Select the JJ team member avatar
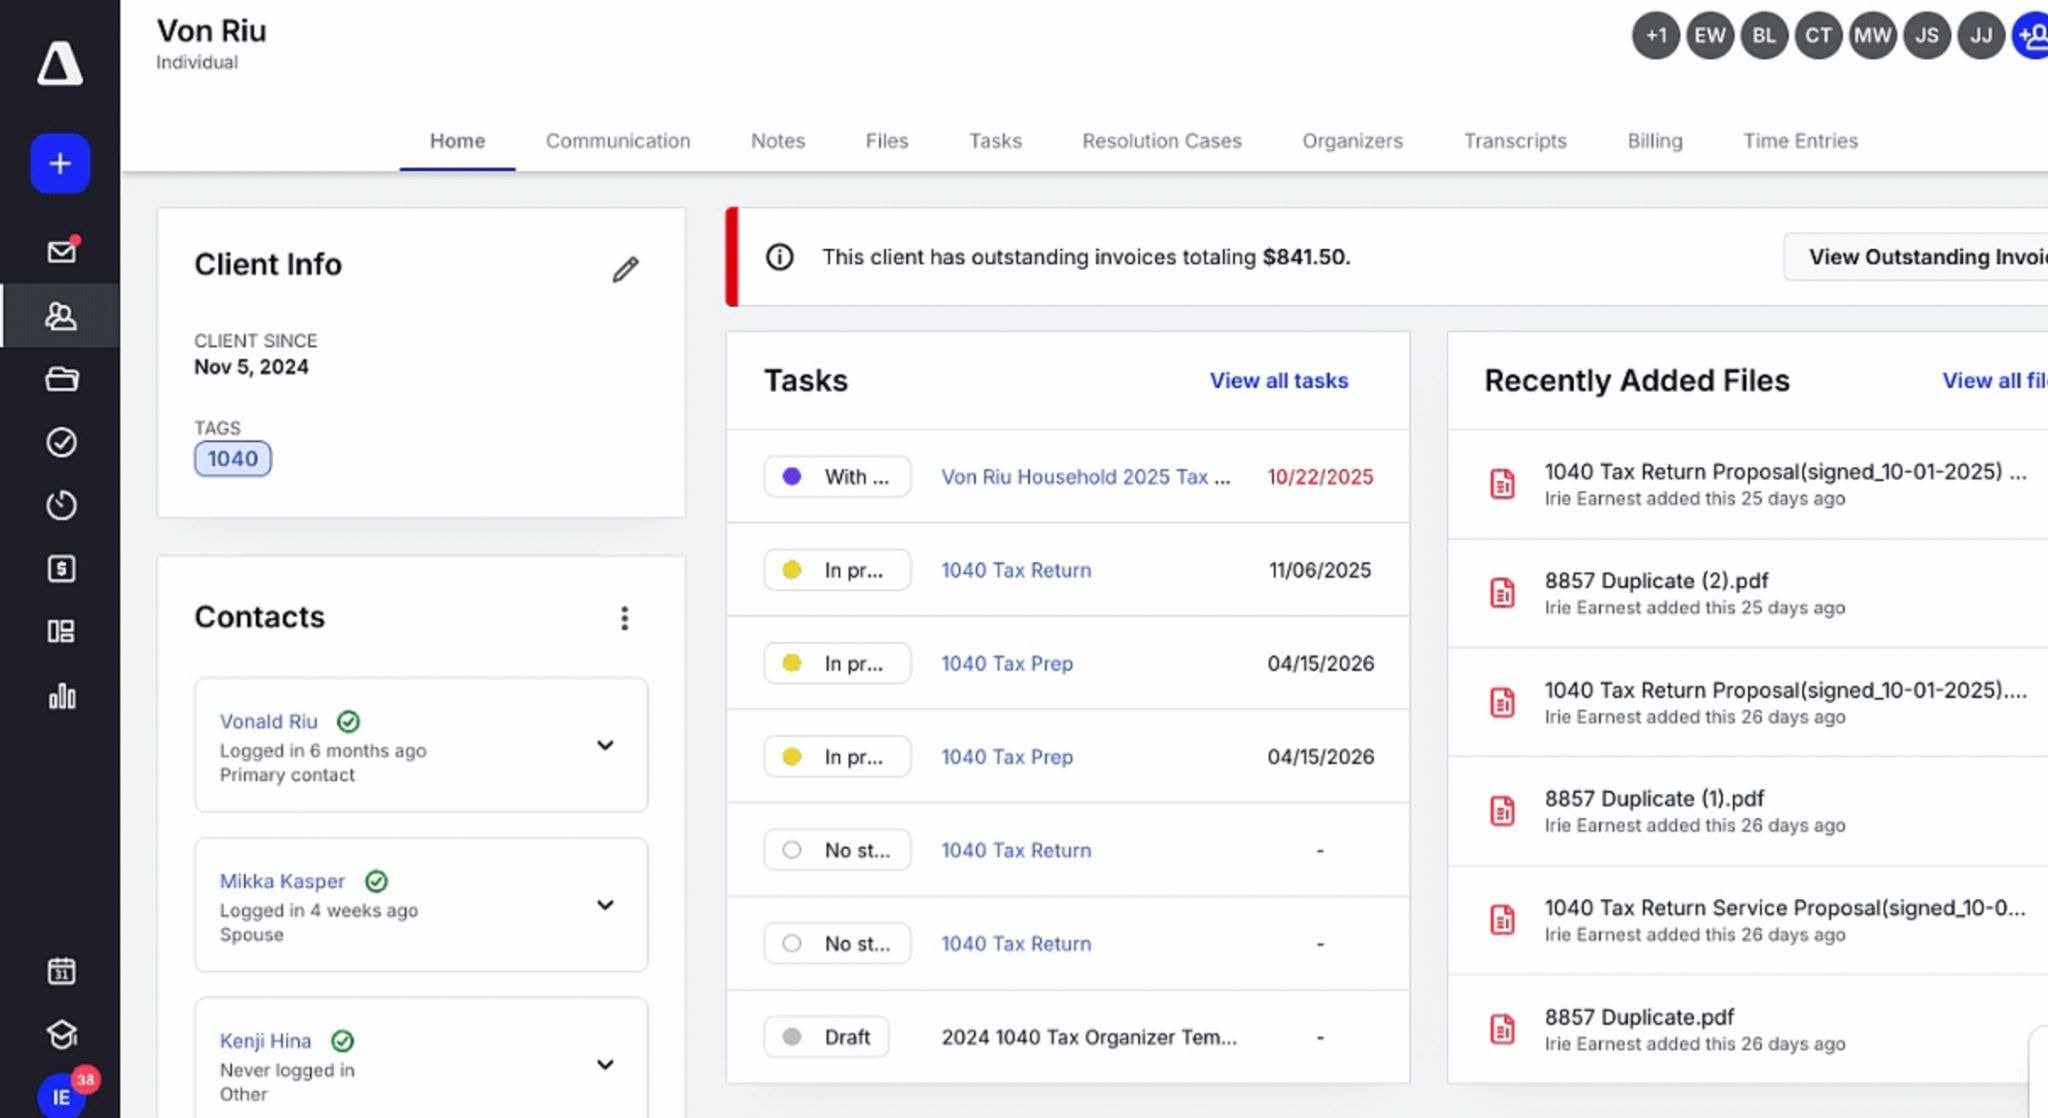 pyautogui.click(x=1981, y=36)
